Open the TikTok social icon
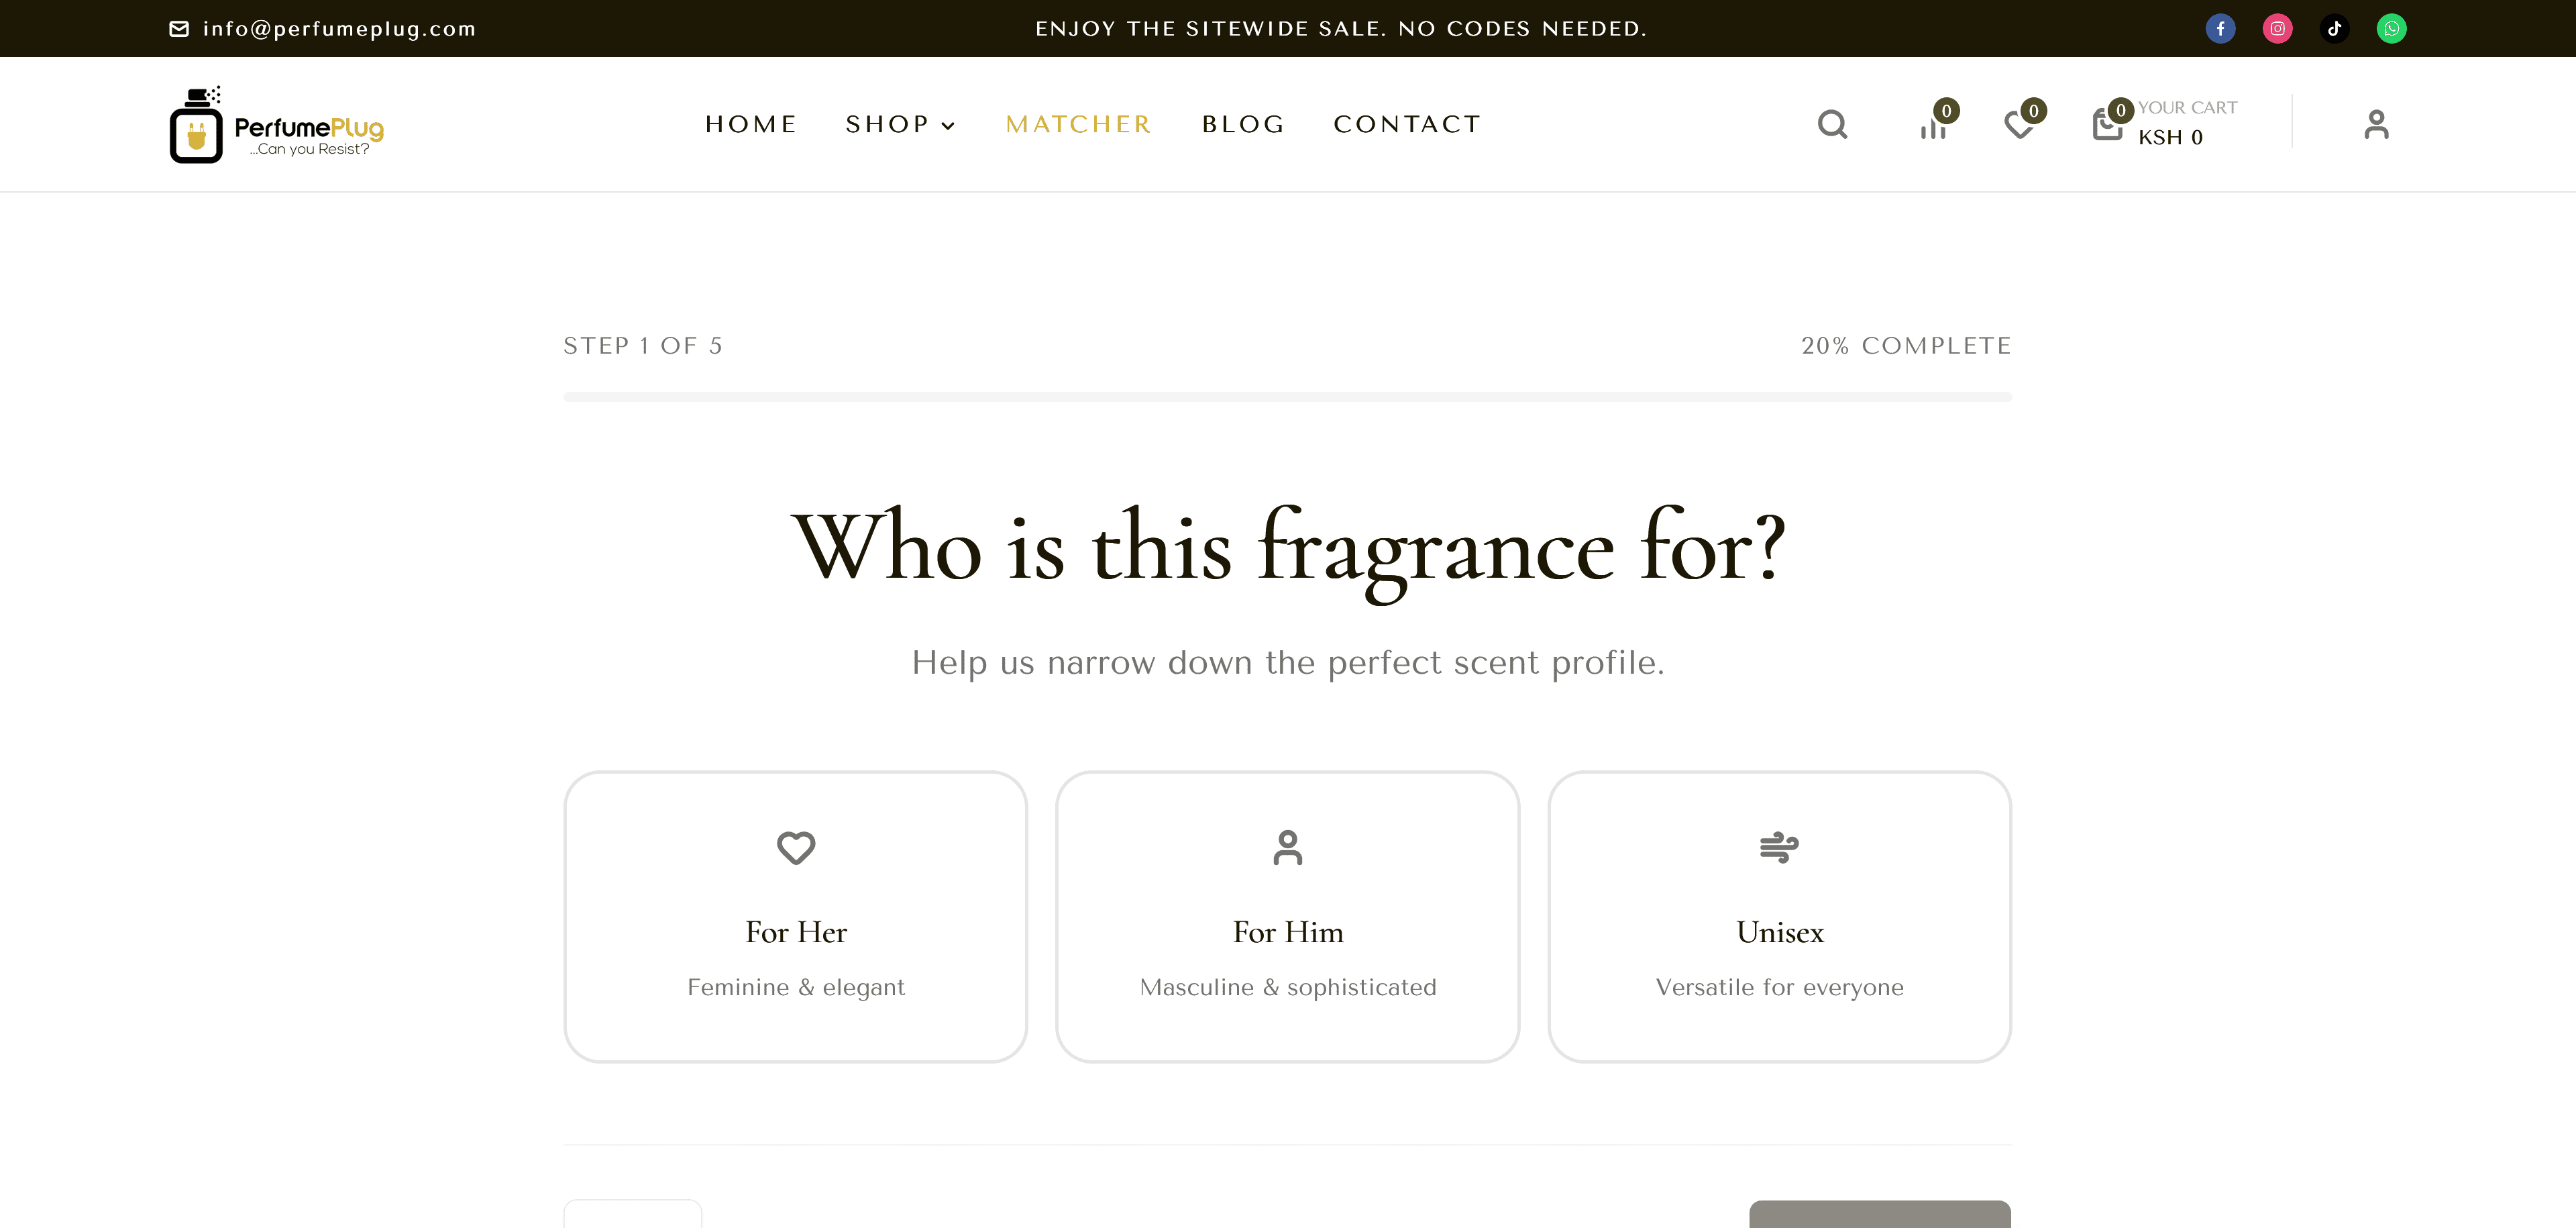 coord(2334,28)
